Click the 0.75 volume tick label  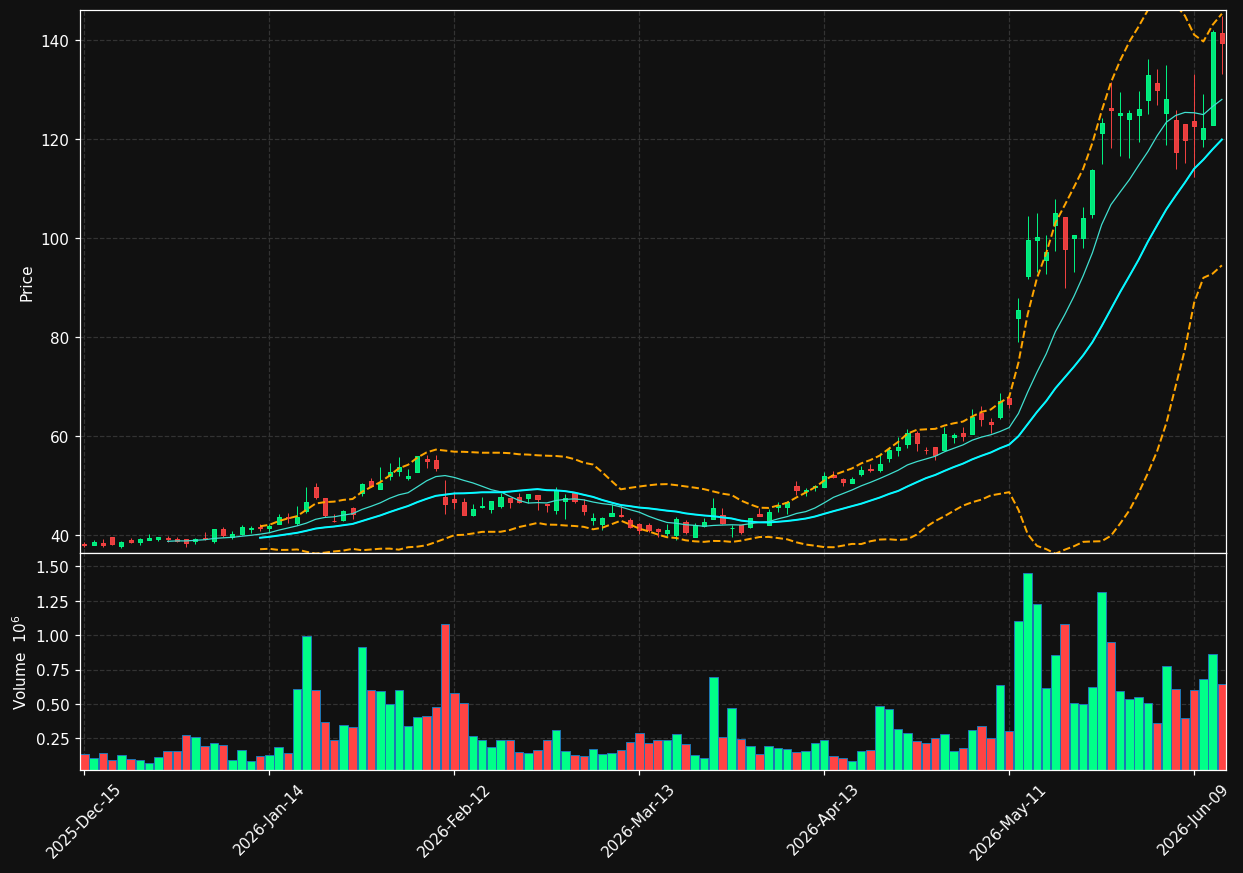[54, 671]
